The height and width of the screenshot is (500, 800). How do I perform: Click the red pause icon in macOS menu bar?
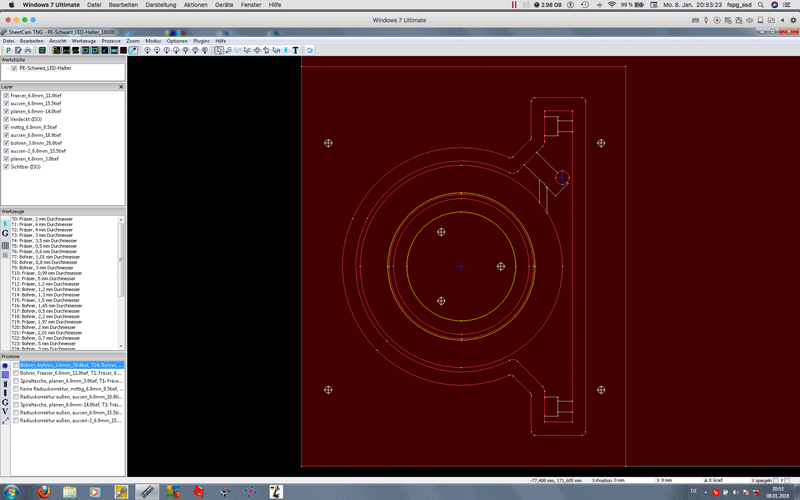pyautogui.click(x=514, y=5)
